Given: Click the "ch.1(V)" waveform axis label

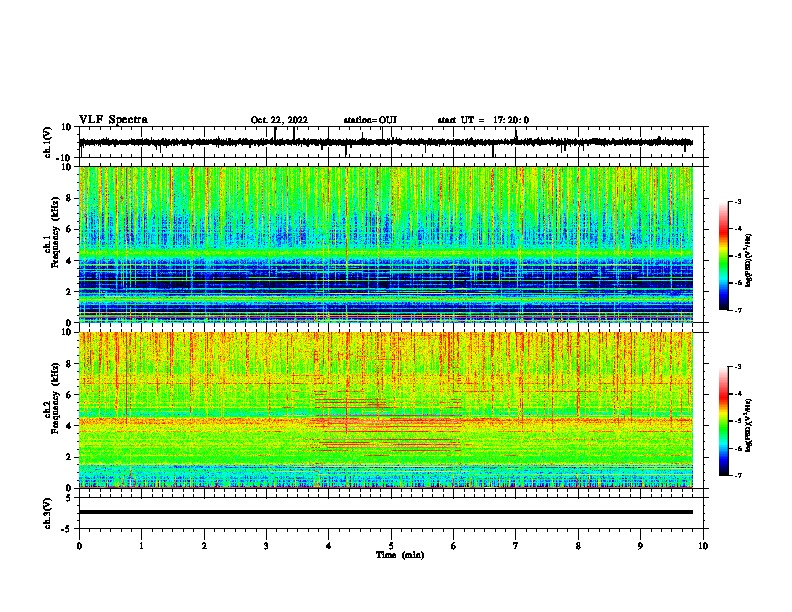Looking at the screenshot, I should point(48,142).
